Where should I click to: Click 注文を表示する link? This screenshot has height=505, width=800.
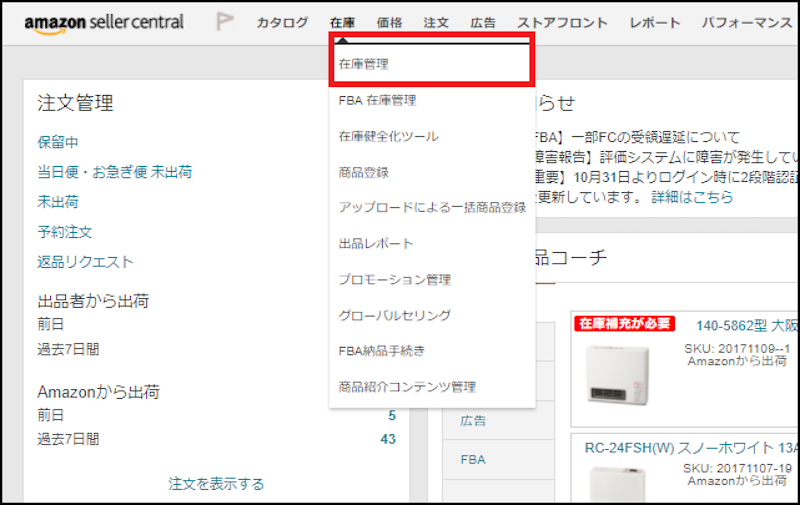(x=216, y=484)
